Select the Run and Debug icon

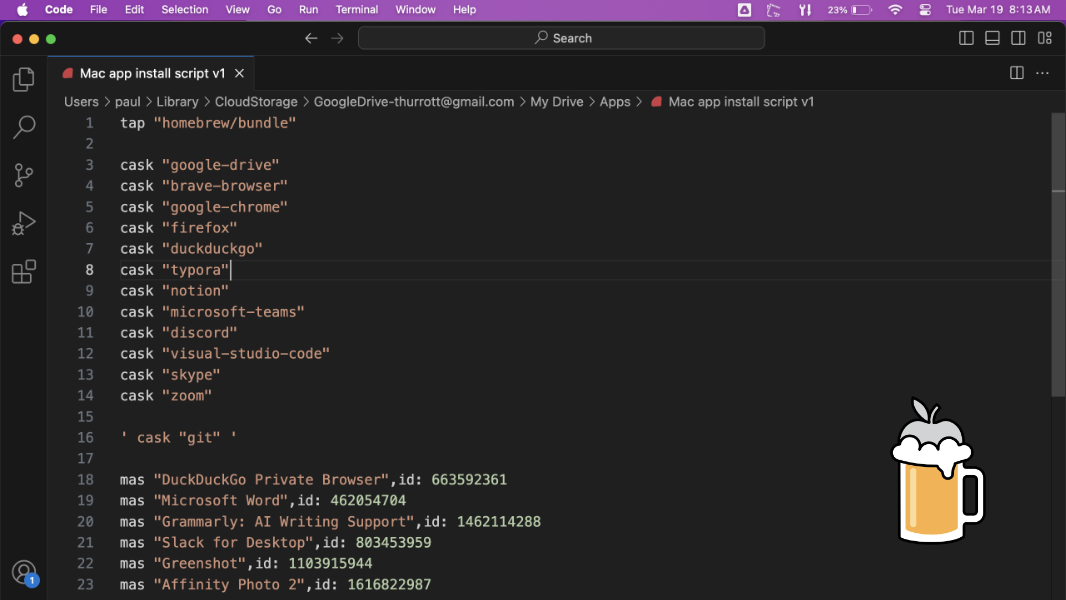point(23,223)
